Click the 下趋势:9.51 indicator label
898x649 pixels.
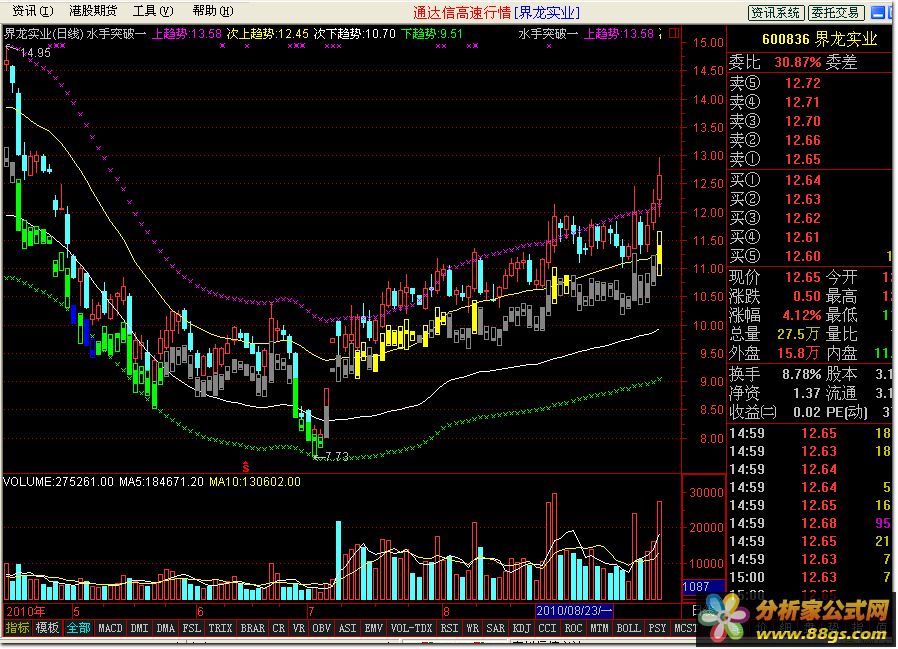(x=431, y=34)
